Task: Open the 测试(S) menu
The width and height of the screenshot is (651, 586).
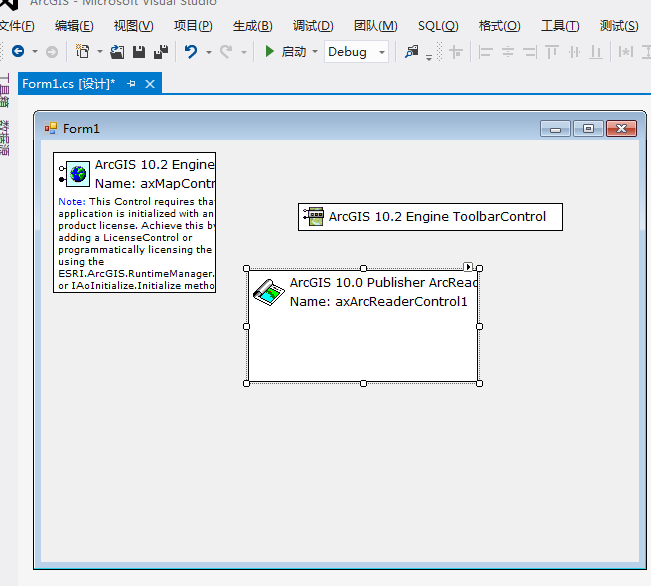Action: (x=619, y=26)
